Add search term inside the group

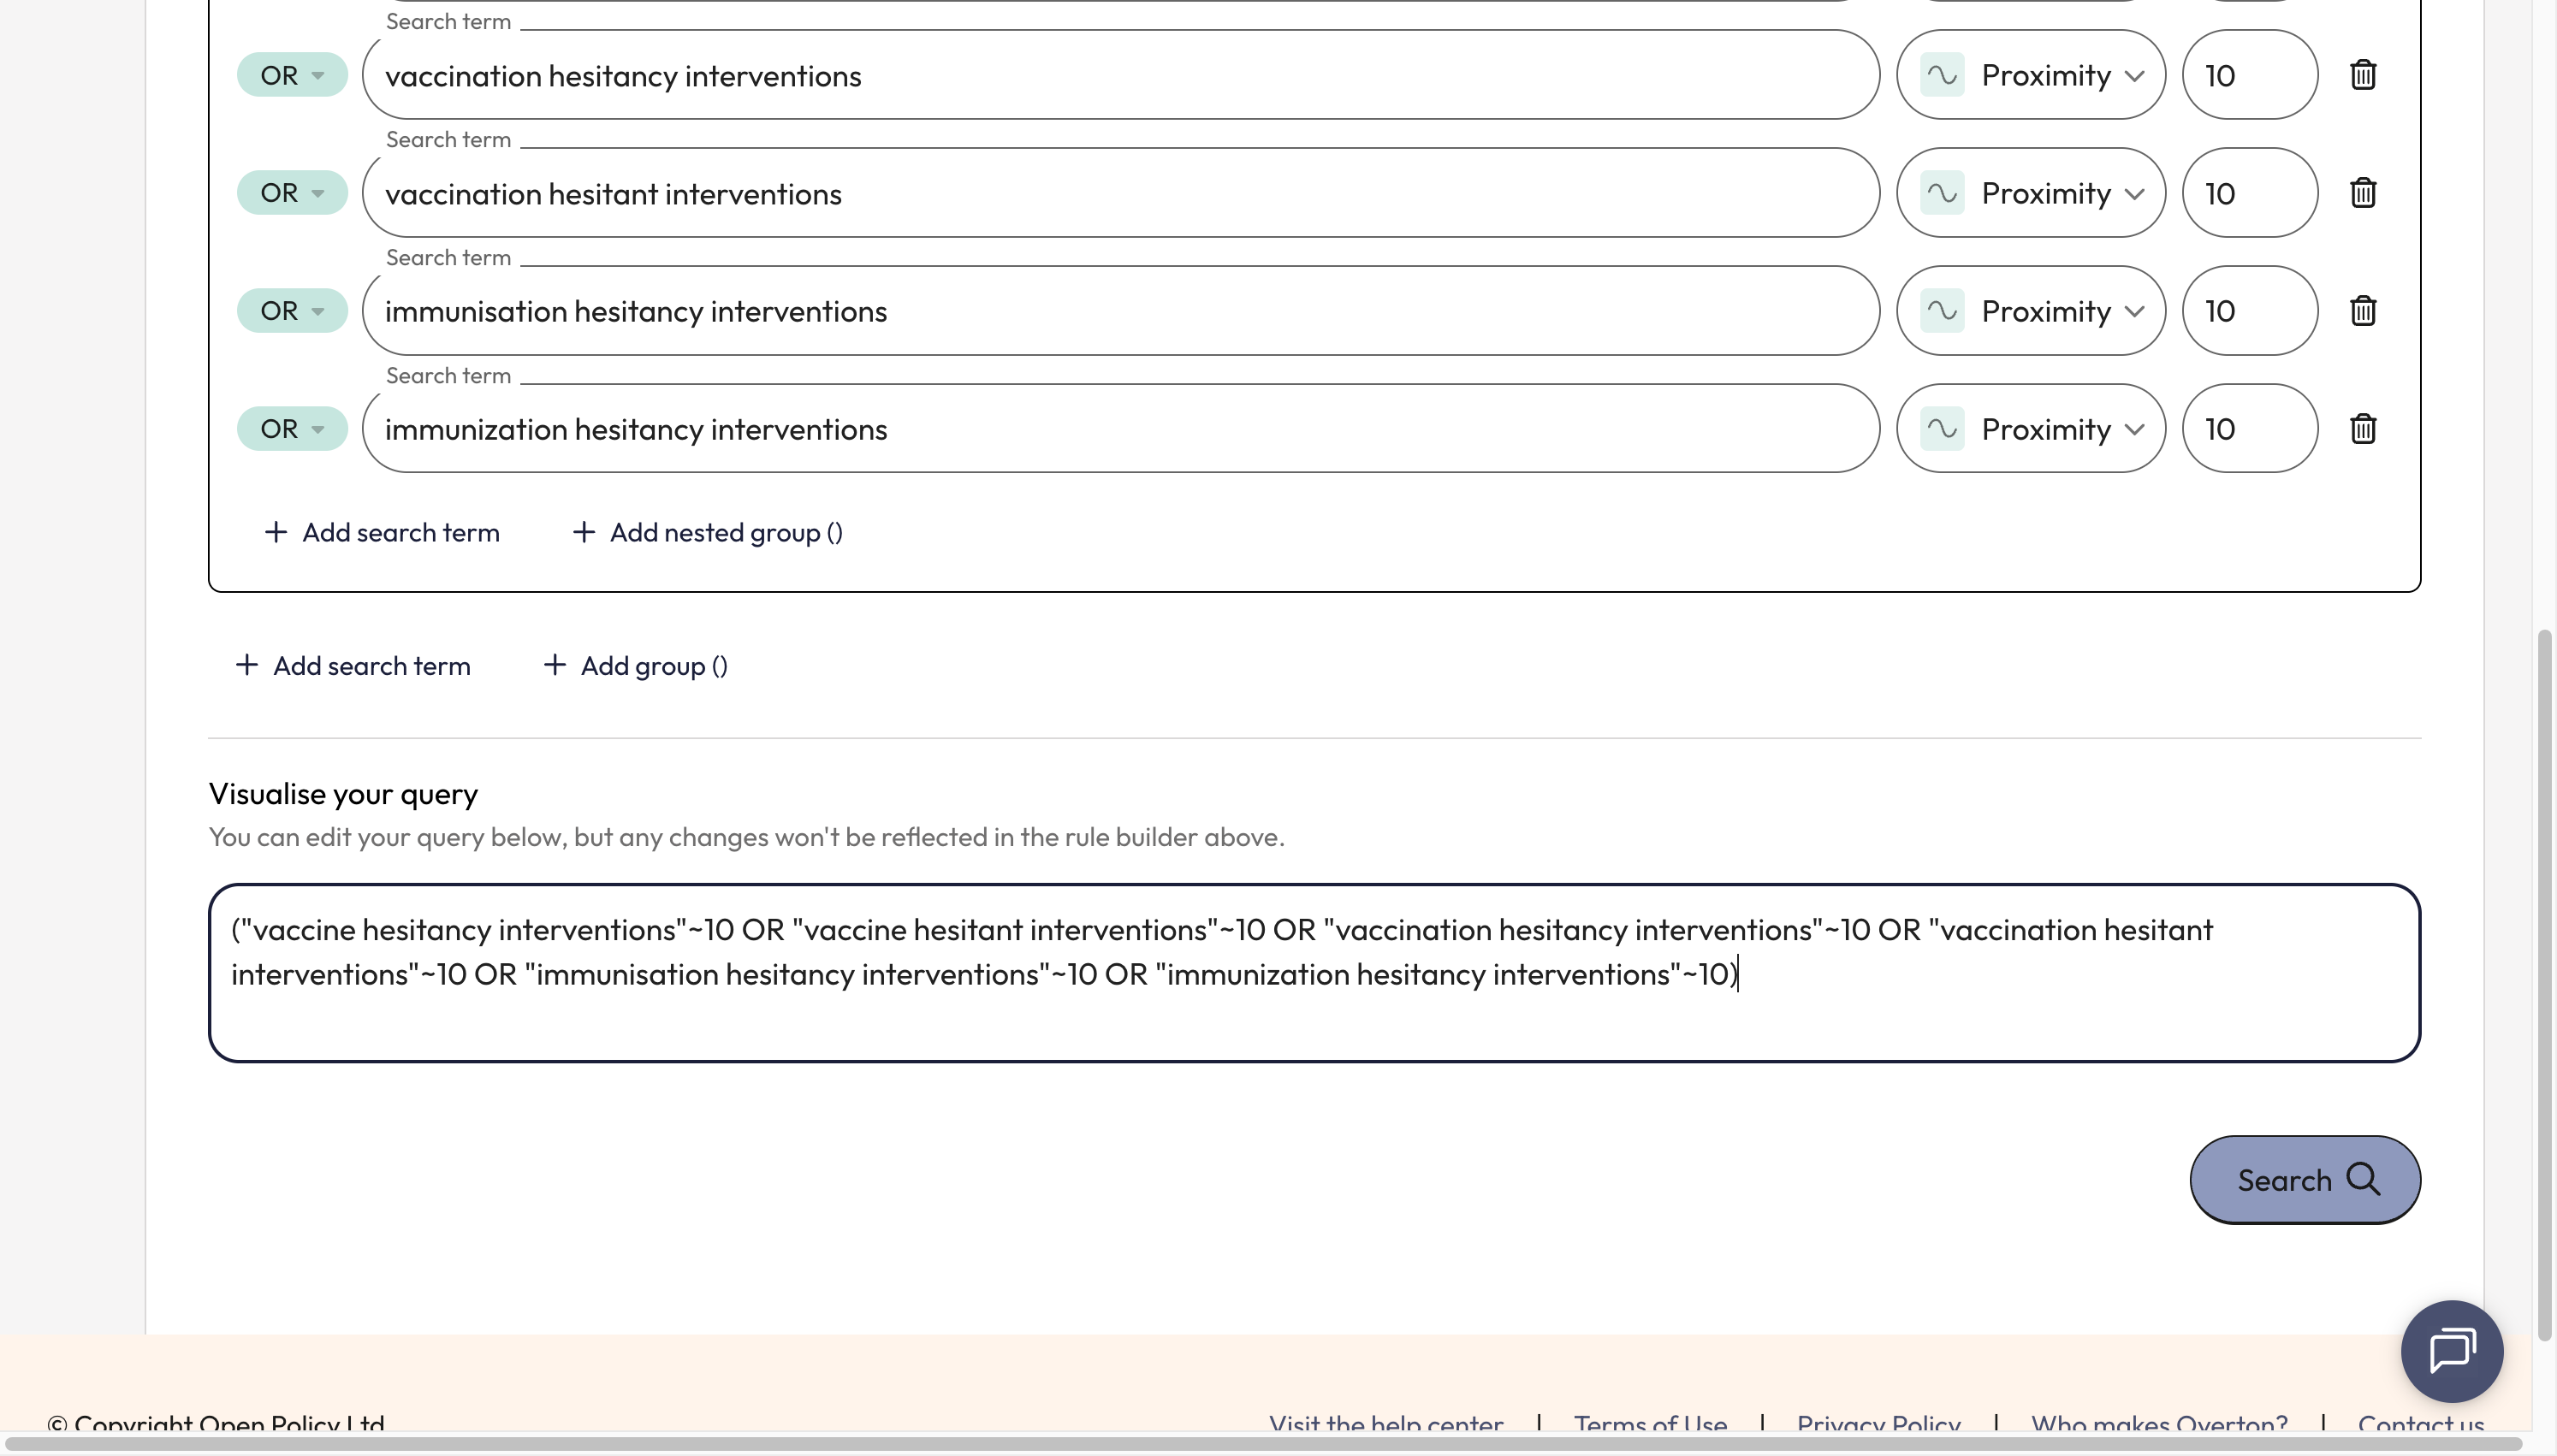click(x=382, y=532)
